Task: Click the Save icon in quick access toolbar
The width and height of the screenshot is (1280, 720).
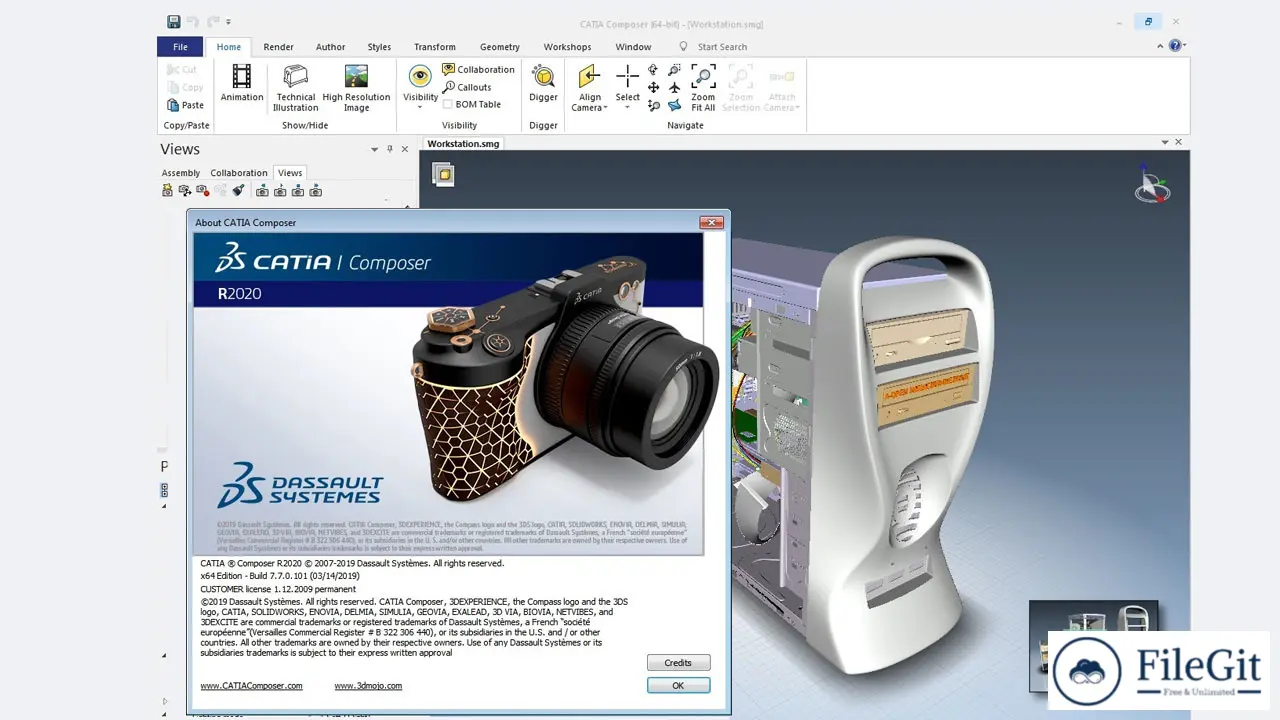Action: point(174,21)
